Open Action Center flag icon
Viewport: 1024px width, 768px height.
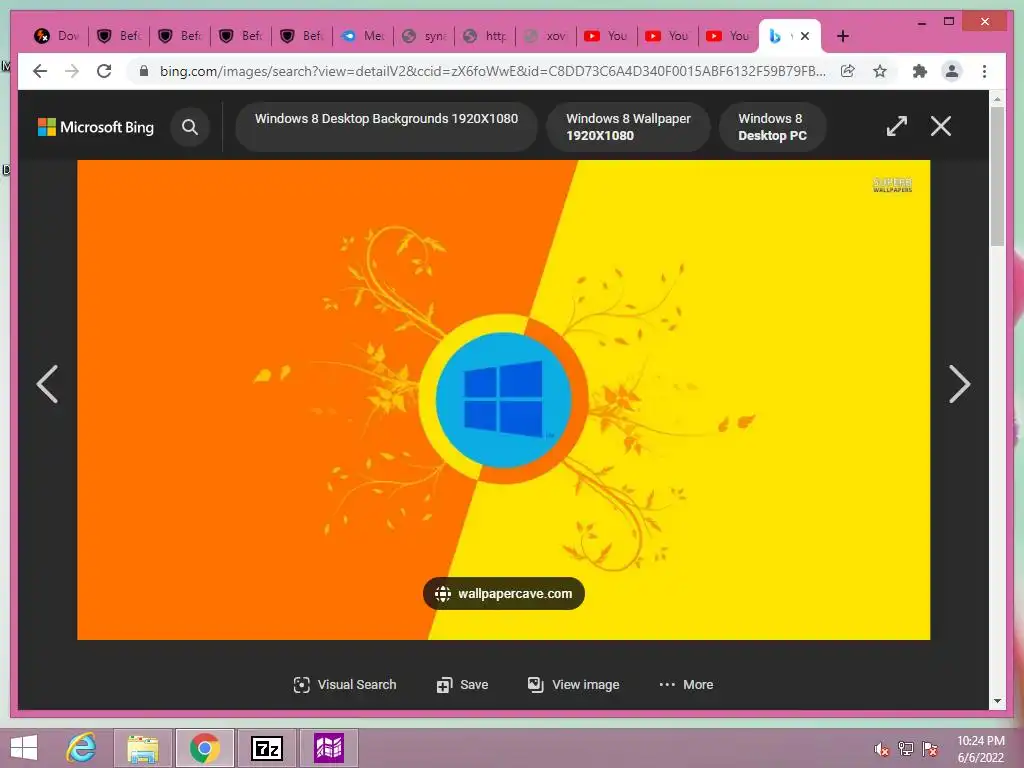(930, 749)
